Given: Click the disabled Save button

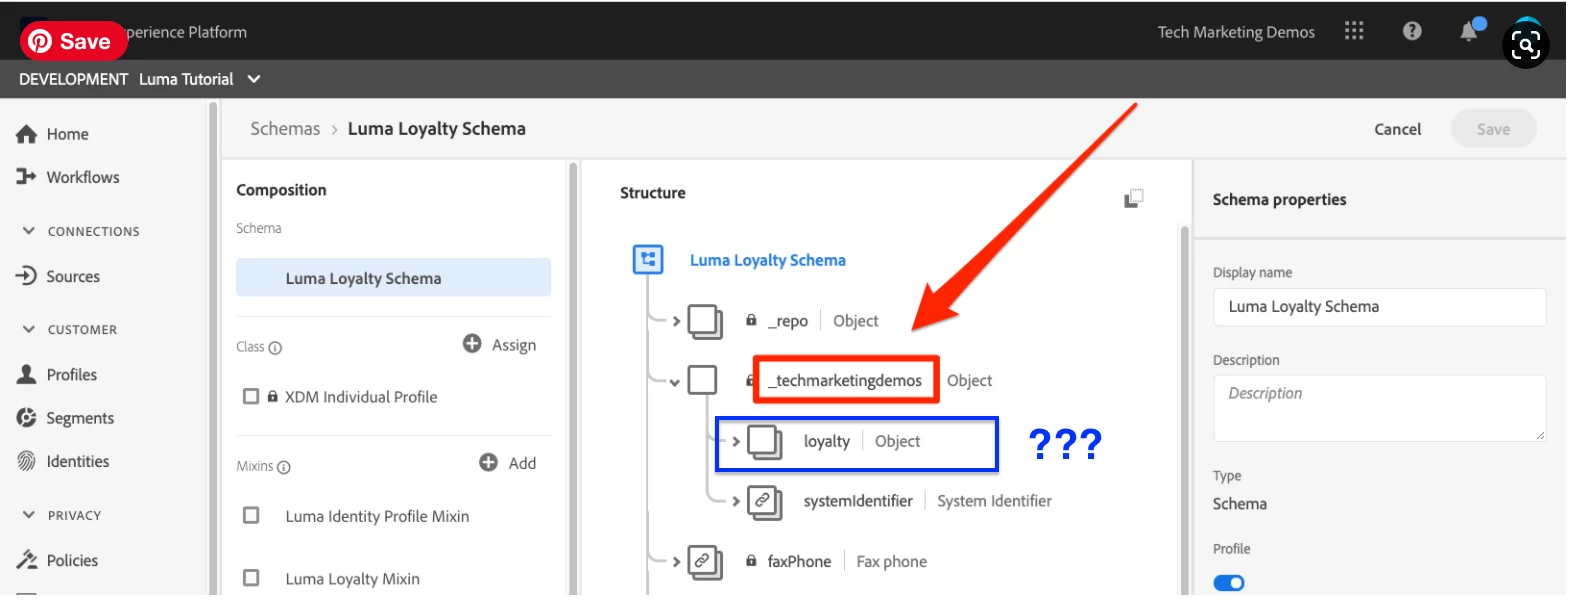Looking at the screenshot, I should [1493, 129].
